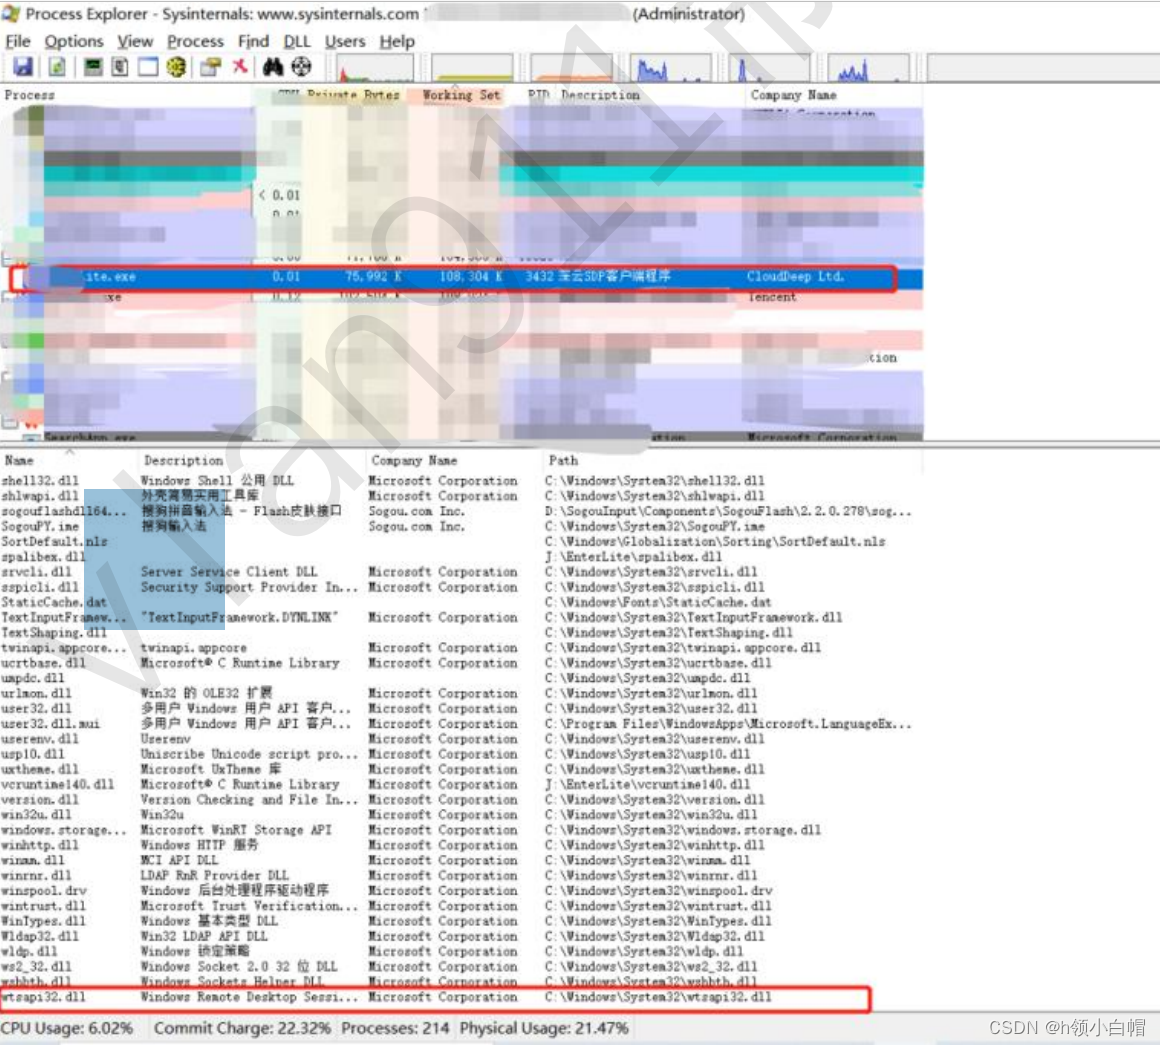Sort DLL list by Company Name column
The image size is (1160, 1046).
414,460
